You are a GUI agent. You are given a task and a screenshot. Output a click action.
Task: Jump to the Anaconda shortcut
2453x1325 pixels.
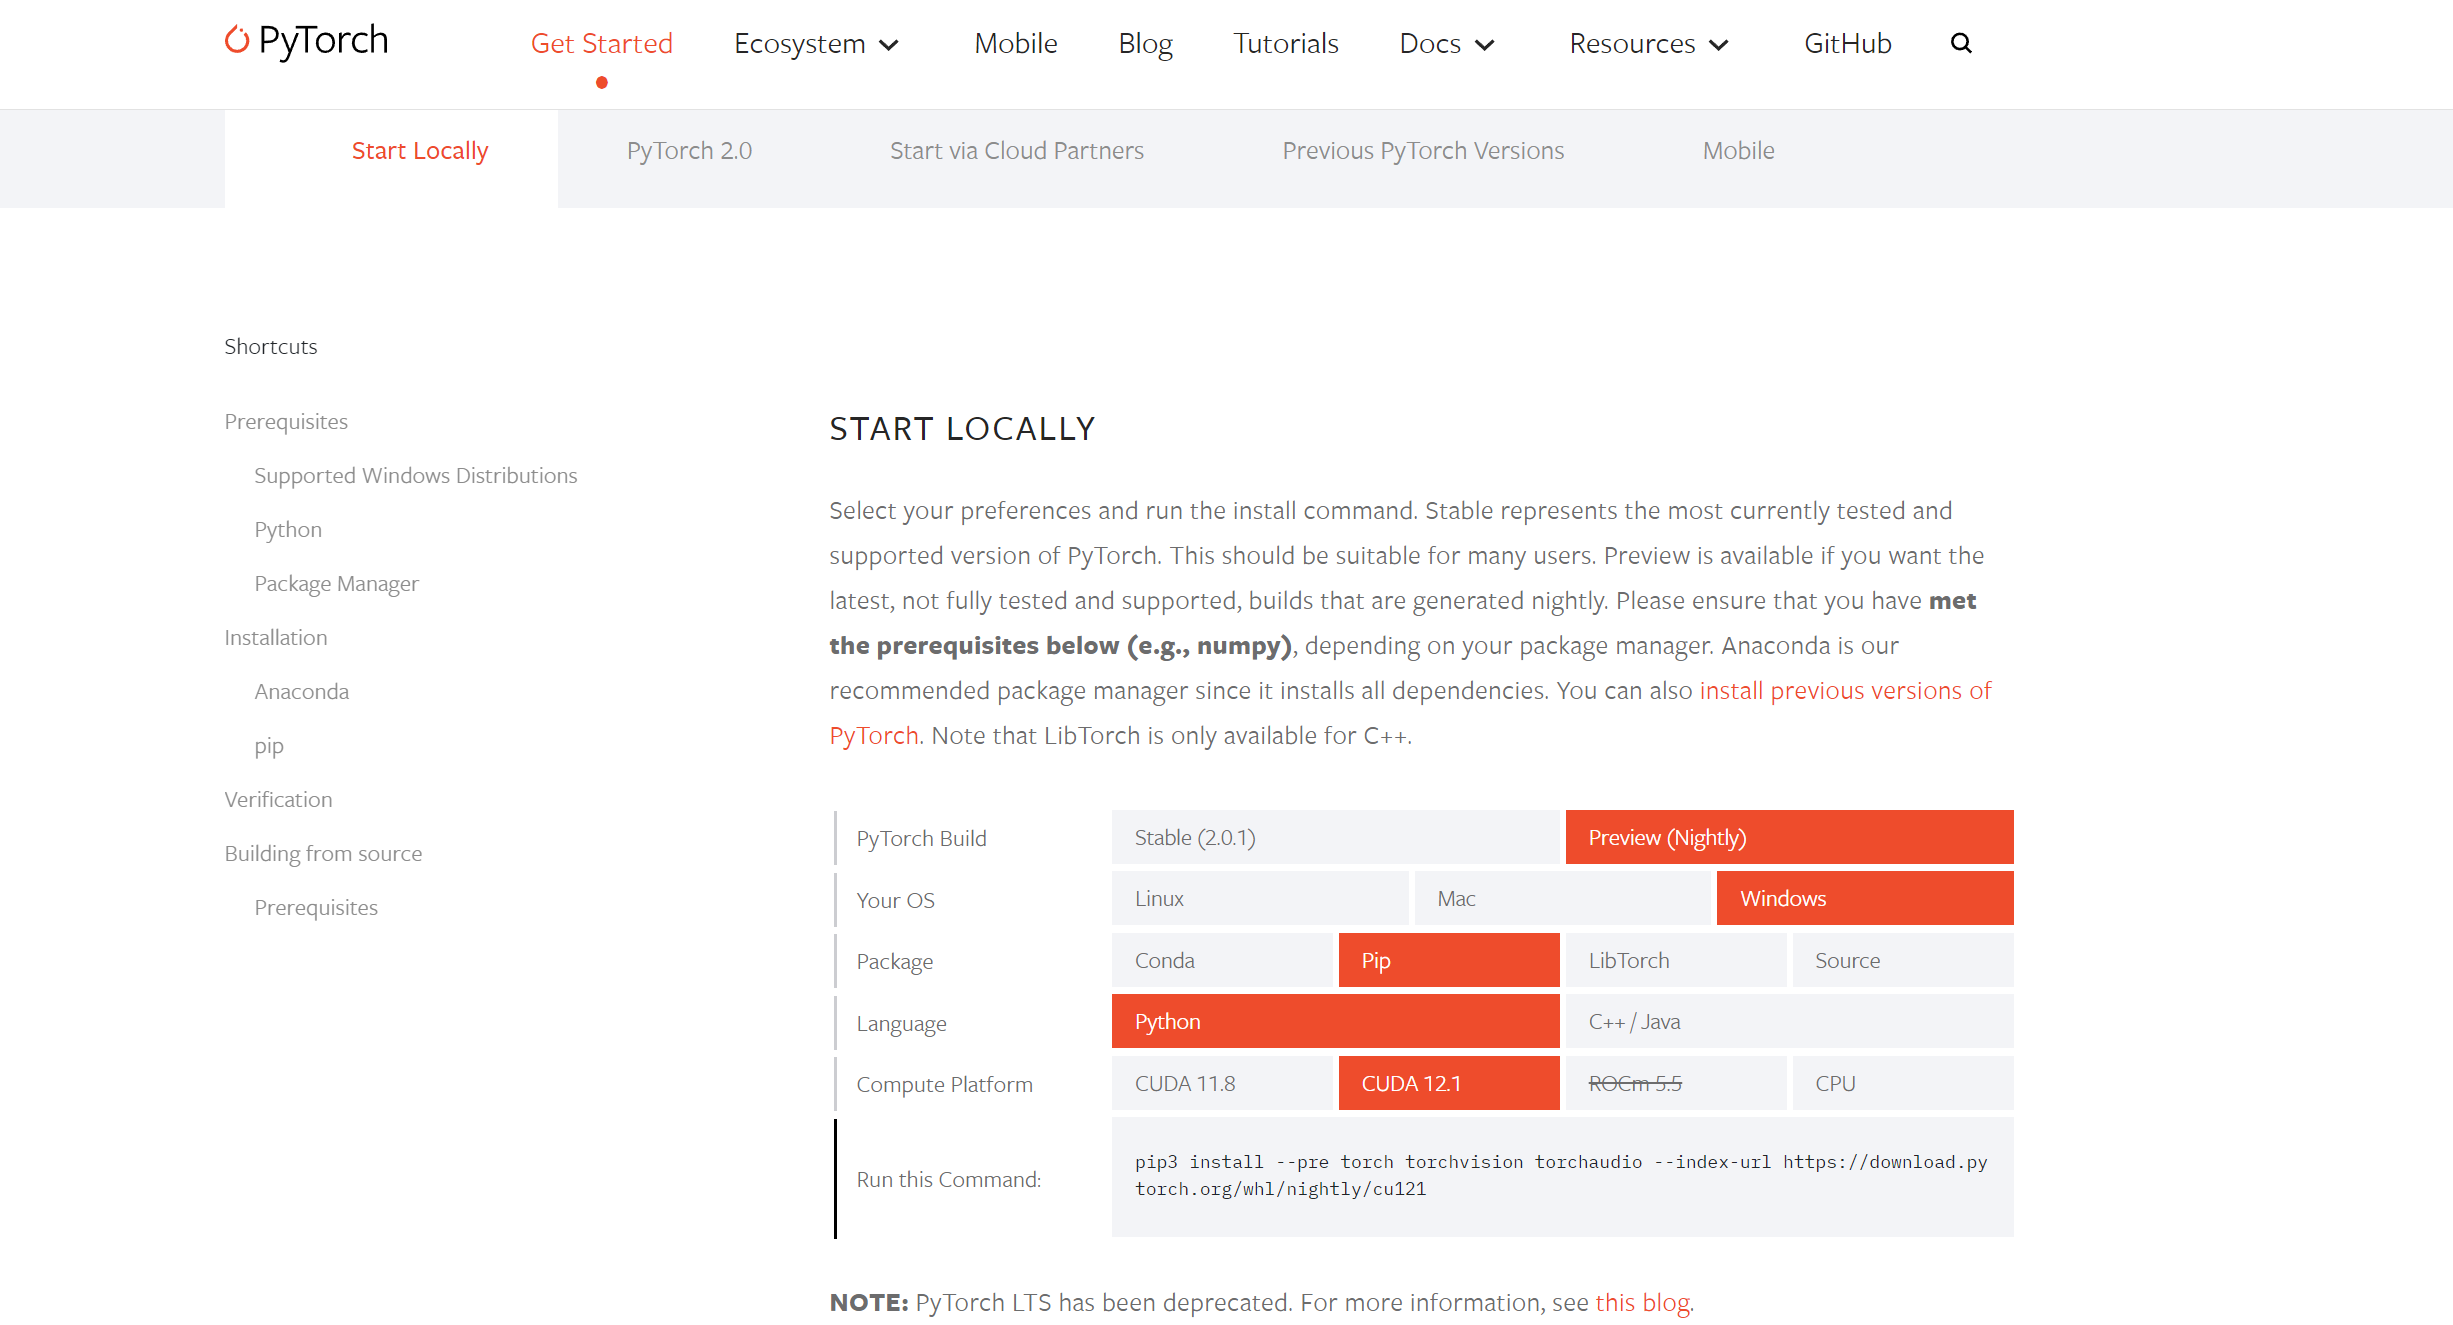(302, 691)
